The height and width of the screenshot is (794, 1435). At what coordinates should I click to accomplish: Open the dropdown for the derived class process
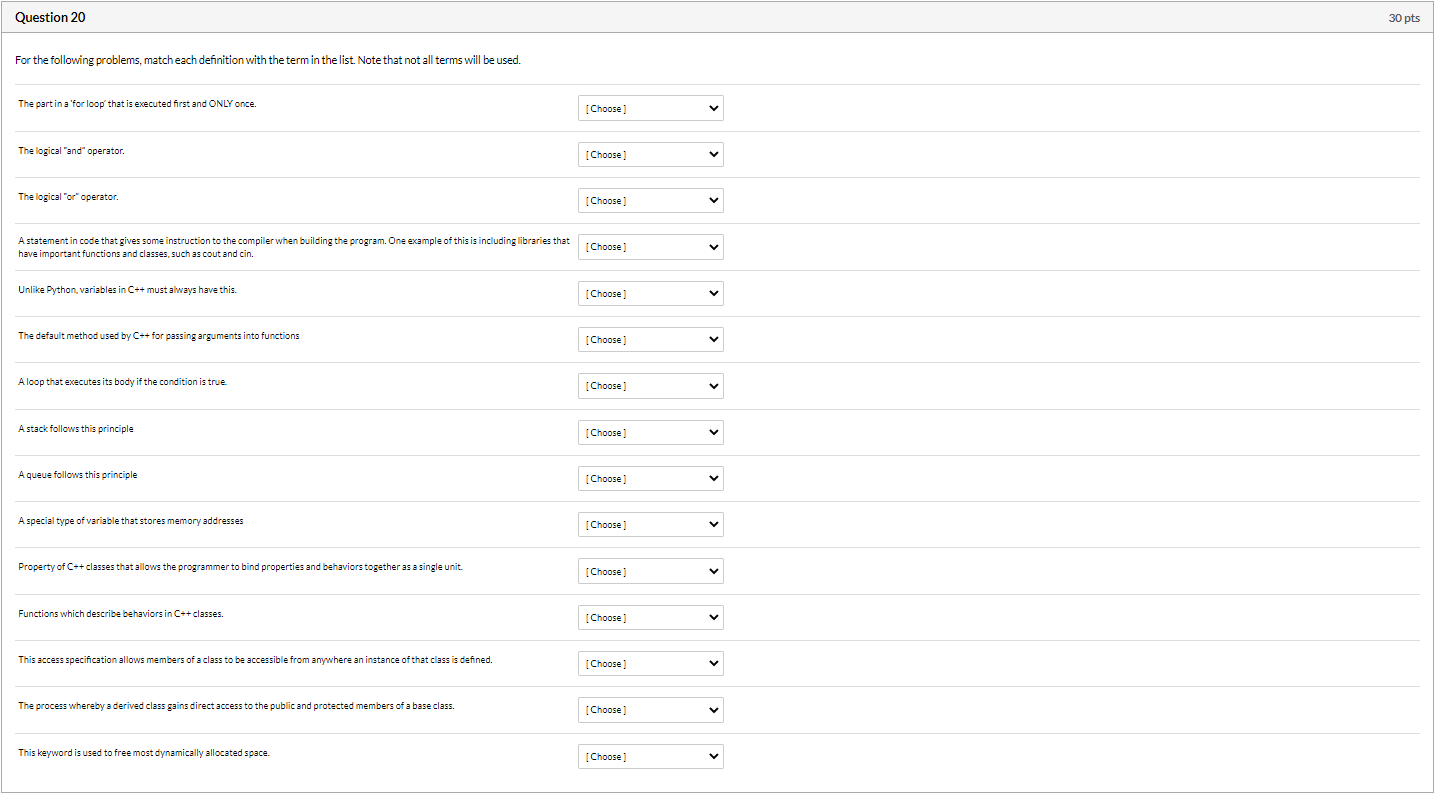click(x=651, y=710)
